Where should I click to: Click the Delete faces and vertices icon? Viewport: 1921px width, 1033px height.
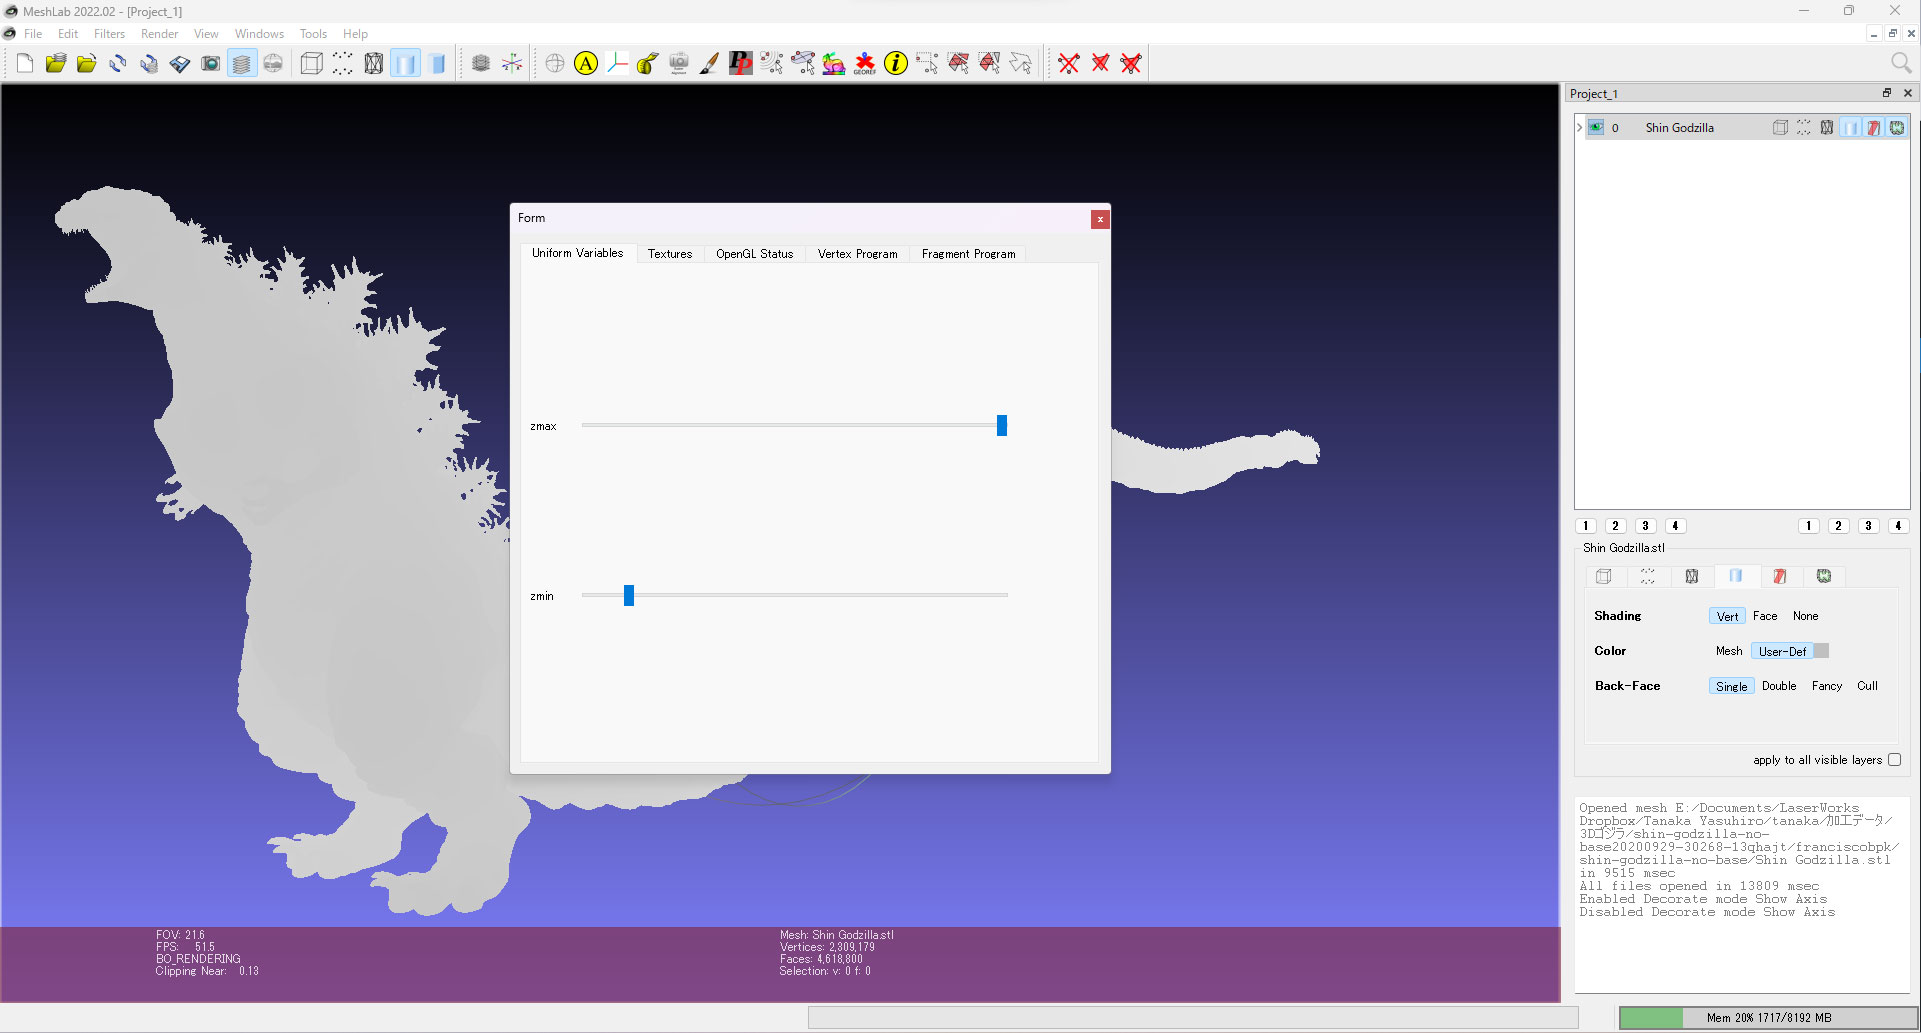click(1131, 64)
